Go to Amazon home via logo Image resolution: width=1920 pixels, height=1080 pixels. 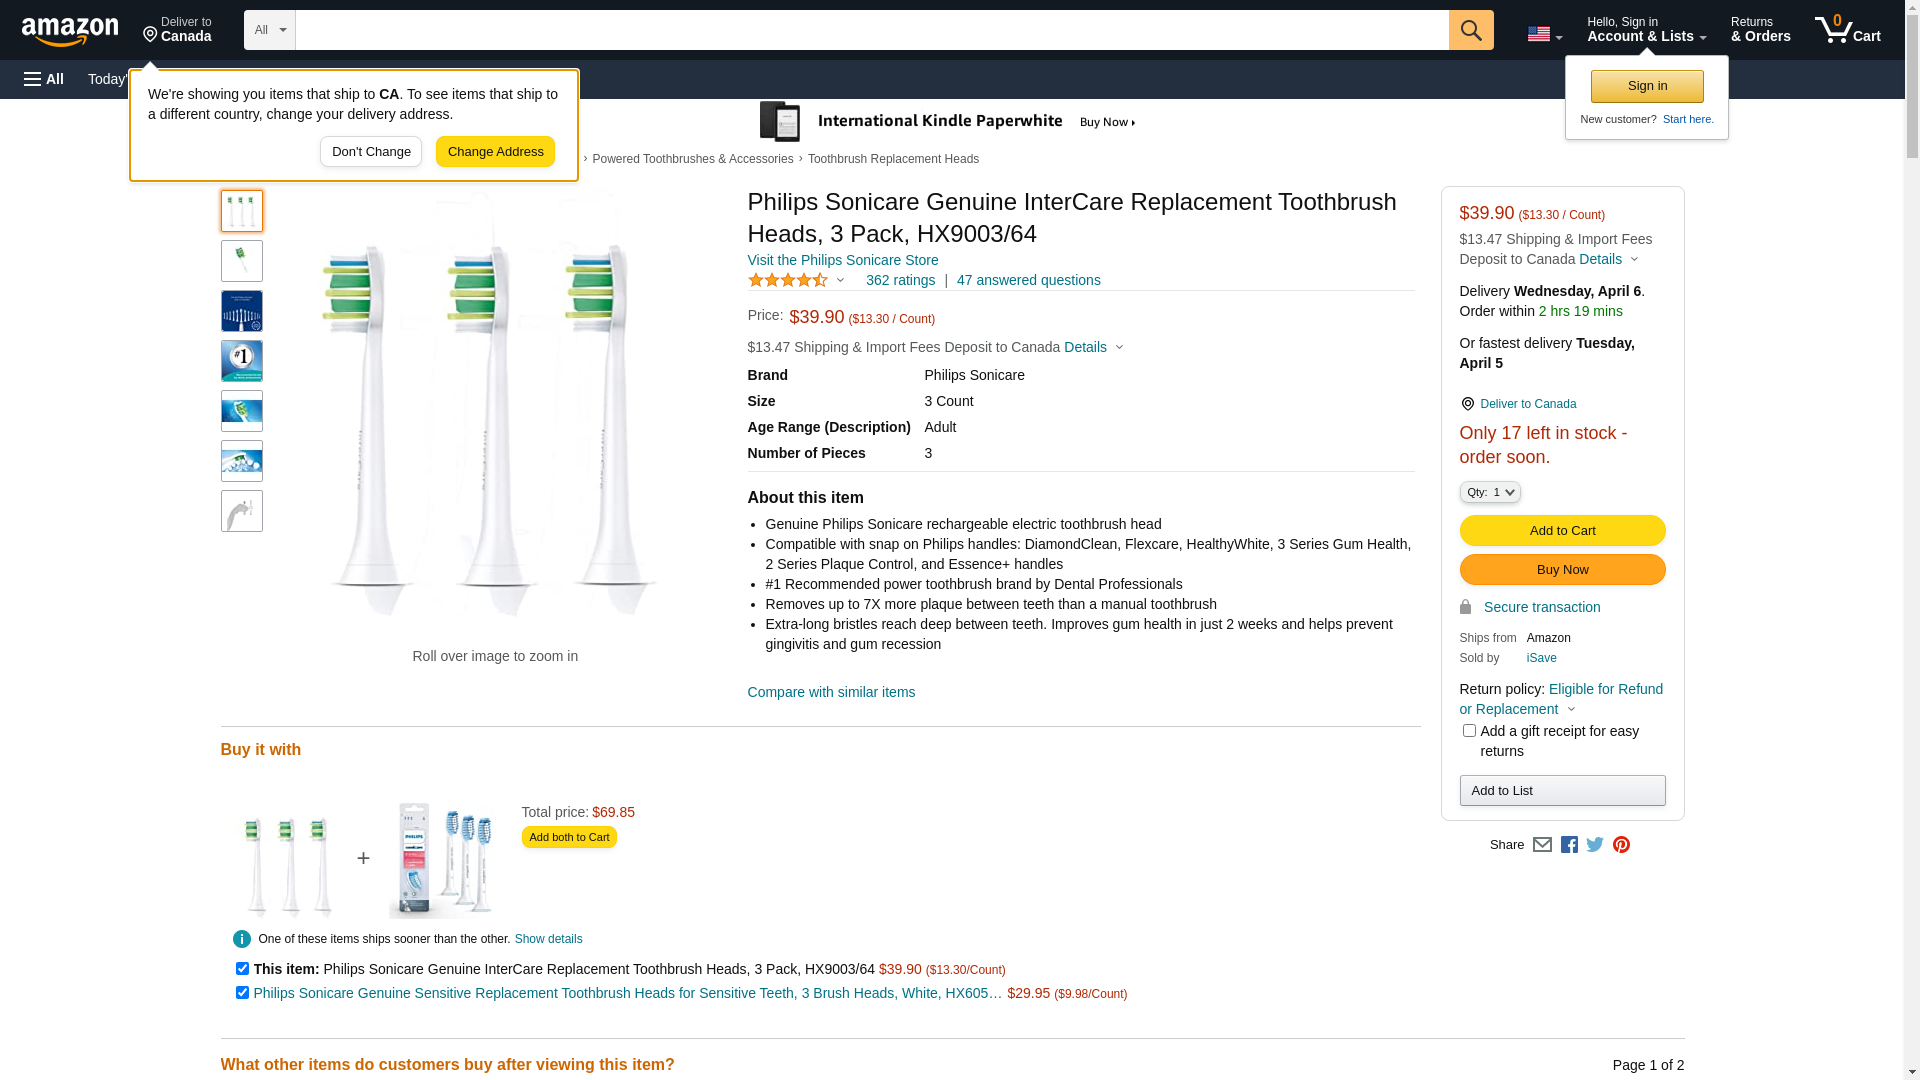pyautogui.click(x=70, y=31)
